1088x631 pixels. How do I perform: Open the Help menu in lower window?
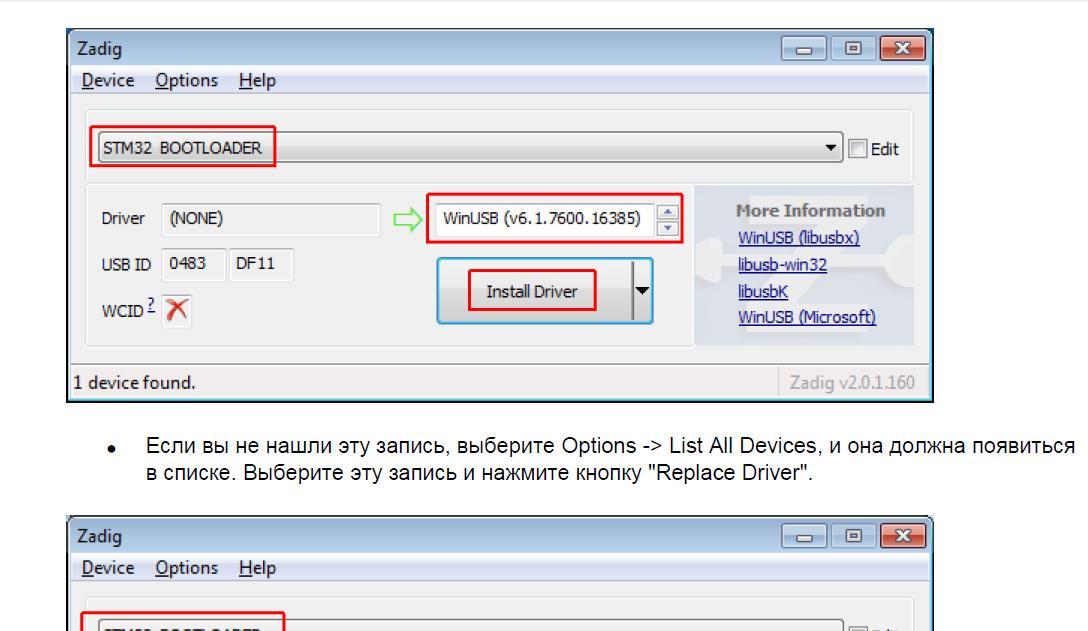pos(257,567)
